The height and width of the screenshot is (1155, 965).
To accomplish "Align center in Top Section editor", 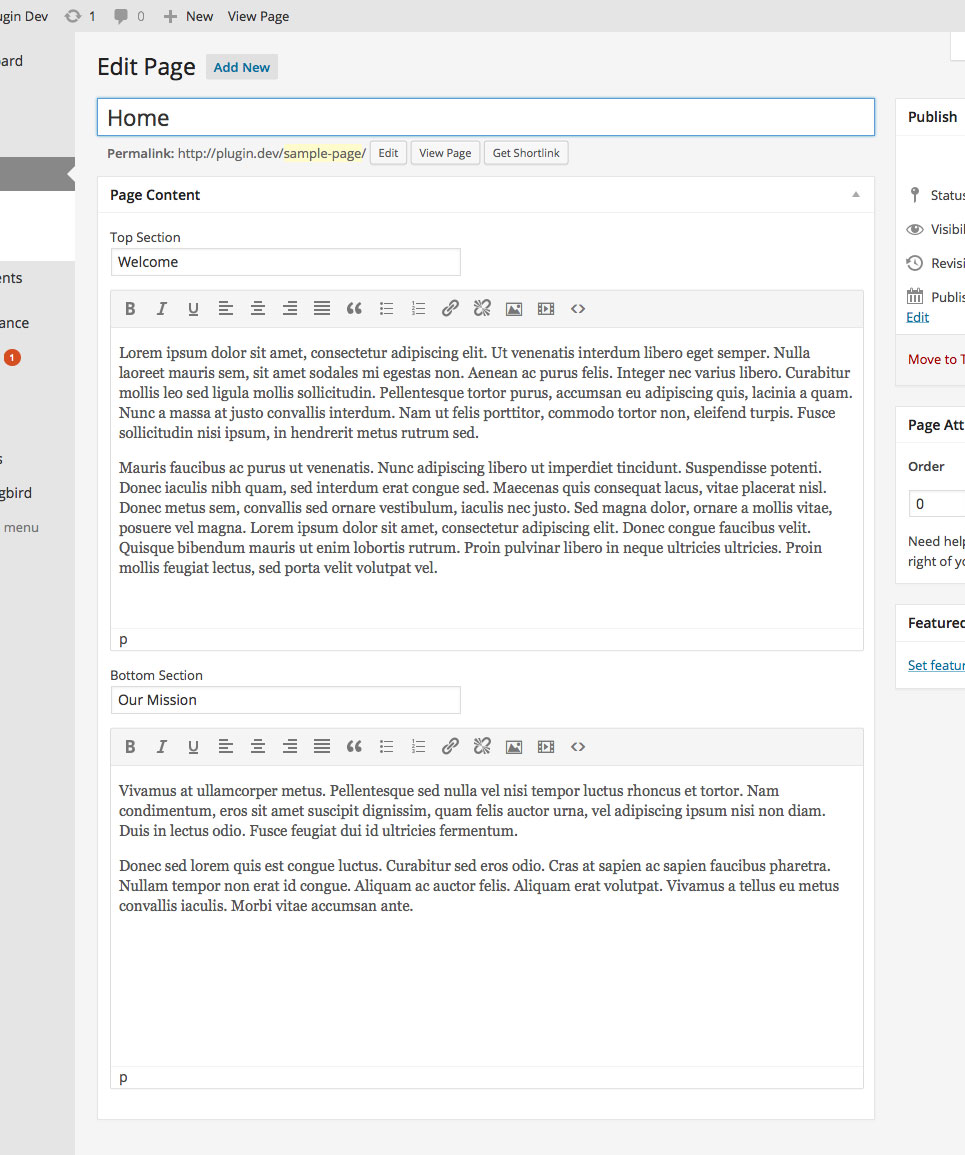I will point(257,309).
